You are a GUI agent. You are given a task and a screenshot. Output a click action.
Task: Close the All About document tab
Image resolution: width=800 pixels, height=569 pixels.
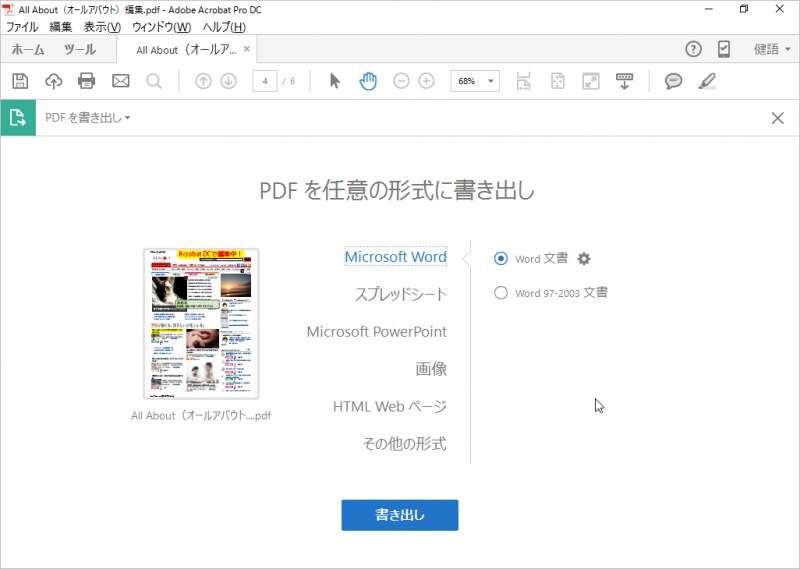click(247, 49)
